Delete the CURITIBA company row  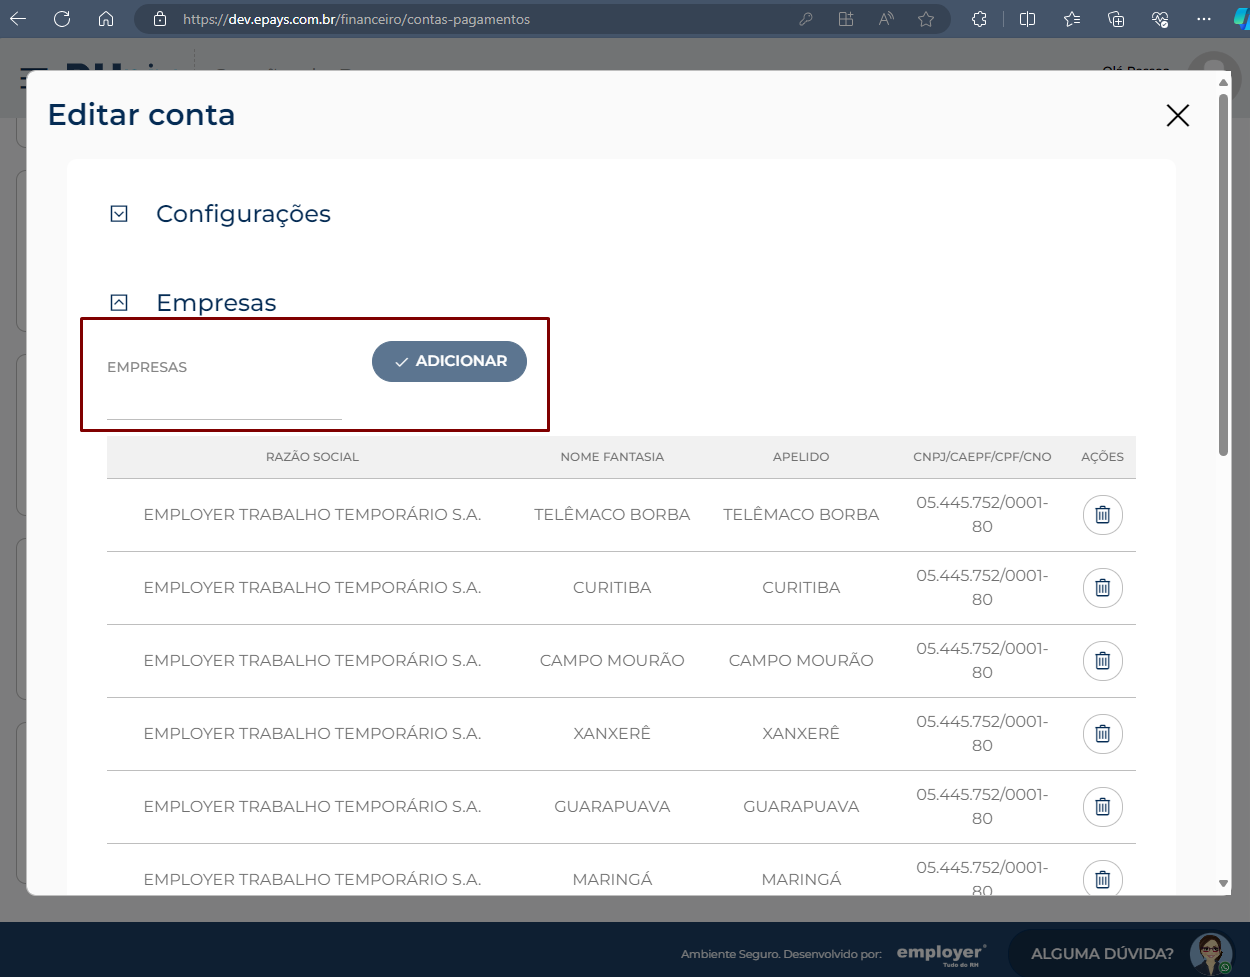[1102, 588]
